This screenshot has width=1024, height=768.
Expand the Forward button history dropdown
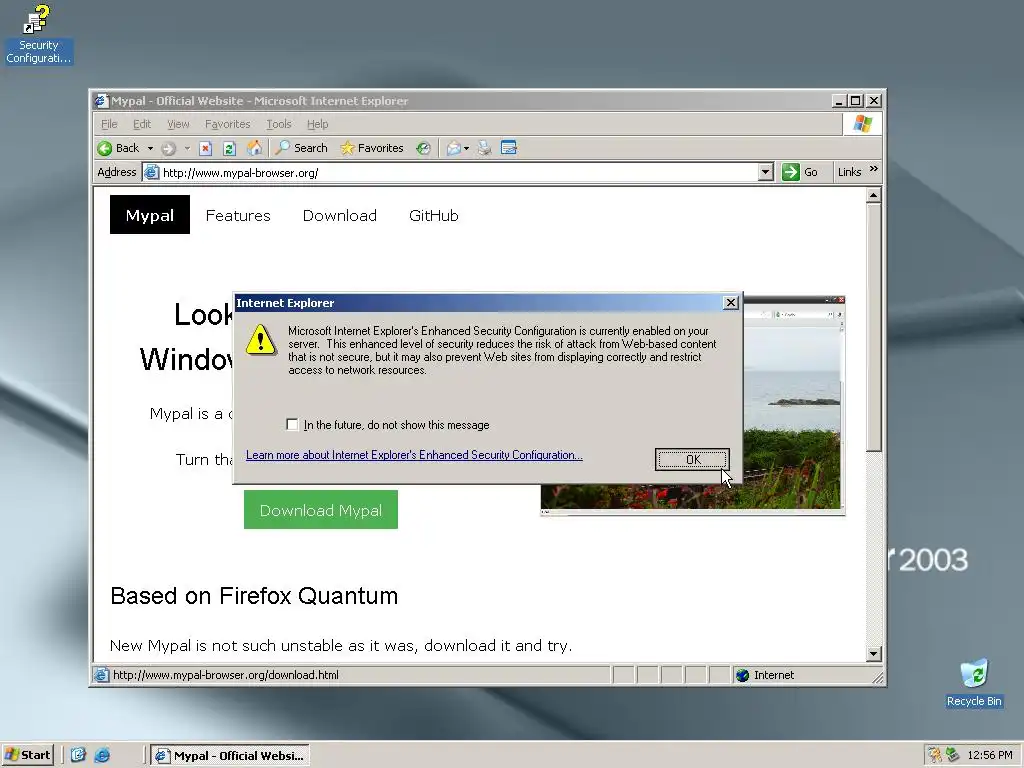187,148
